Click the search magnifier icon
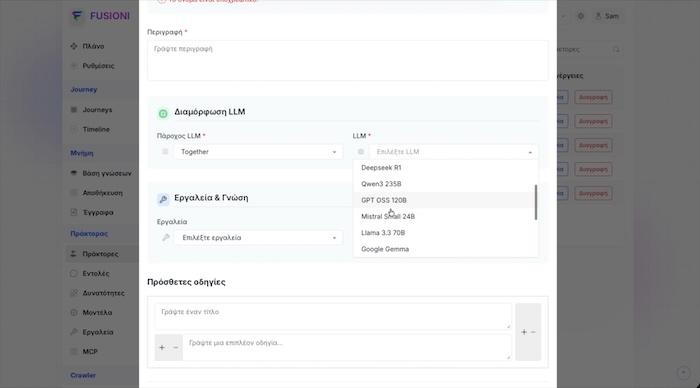 click(616, 49)
